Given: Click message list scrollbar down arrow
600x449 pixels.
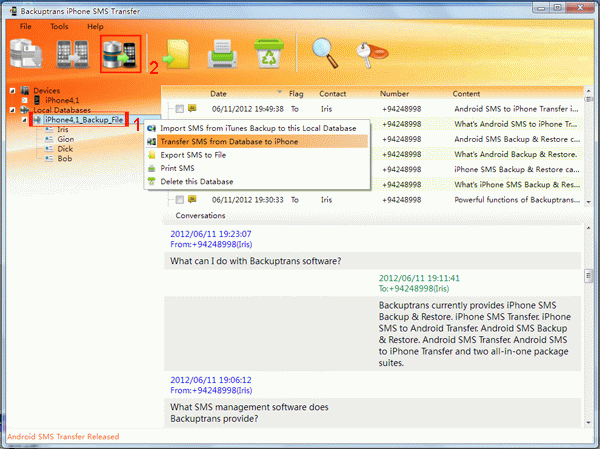Looking at the screenshot, I should [589, 201].
